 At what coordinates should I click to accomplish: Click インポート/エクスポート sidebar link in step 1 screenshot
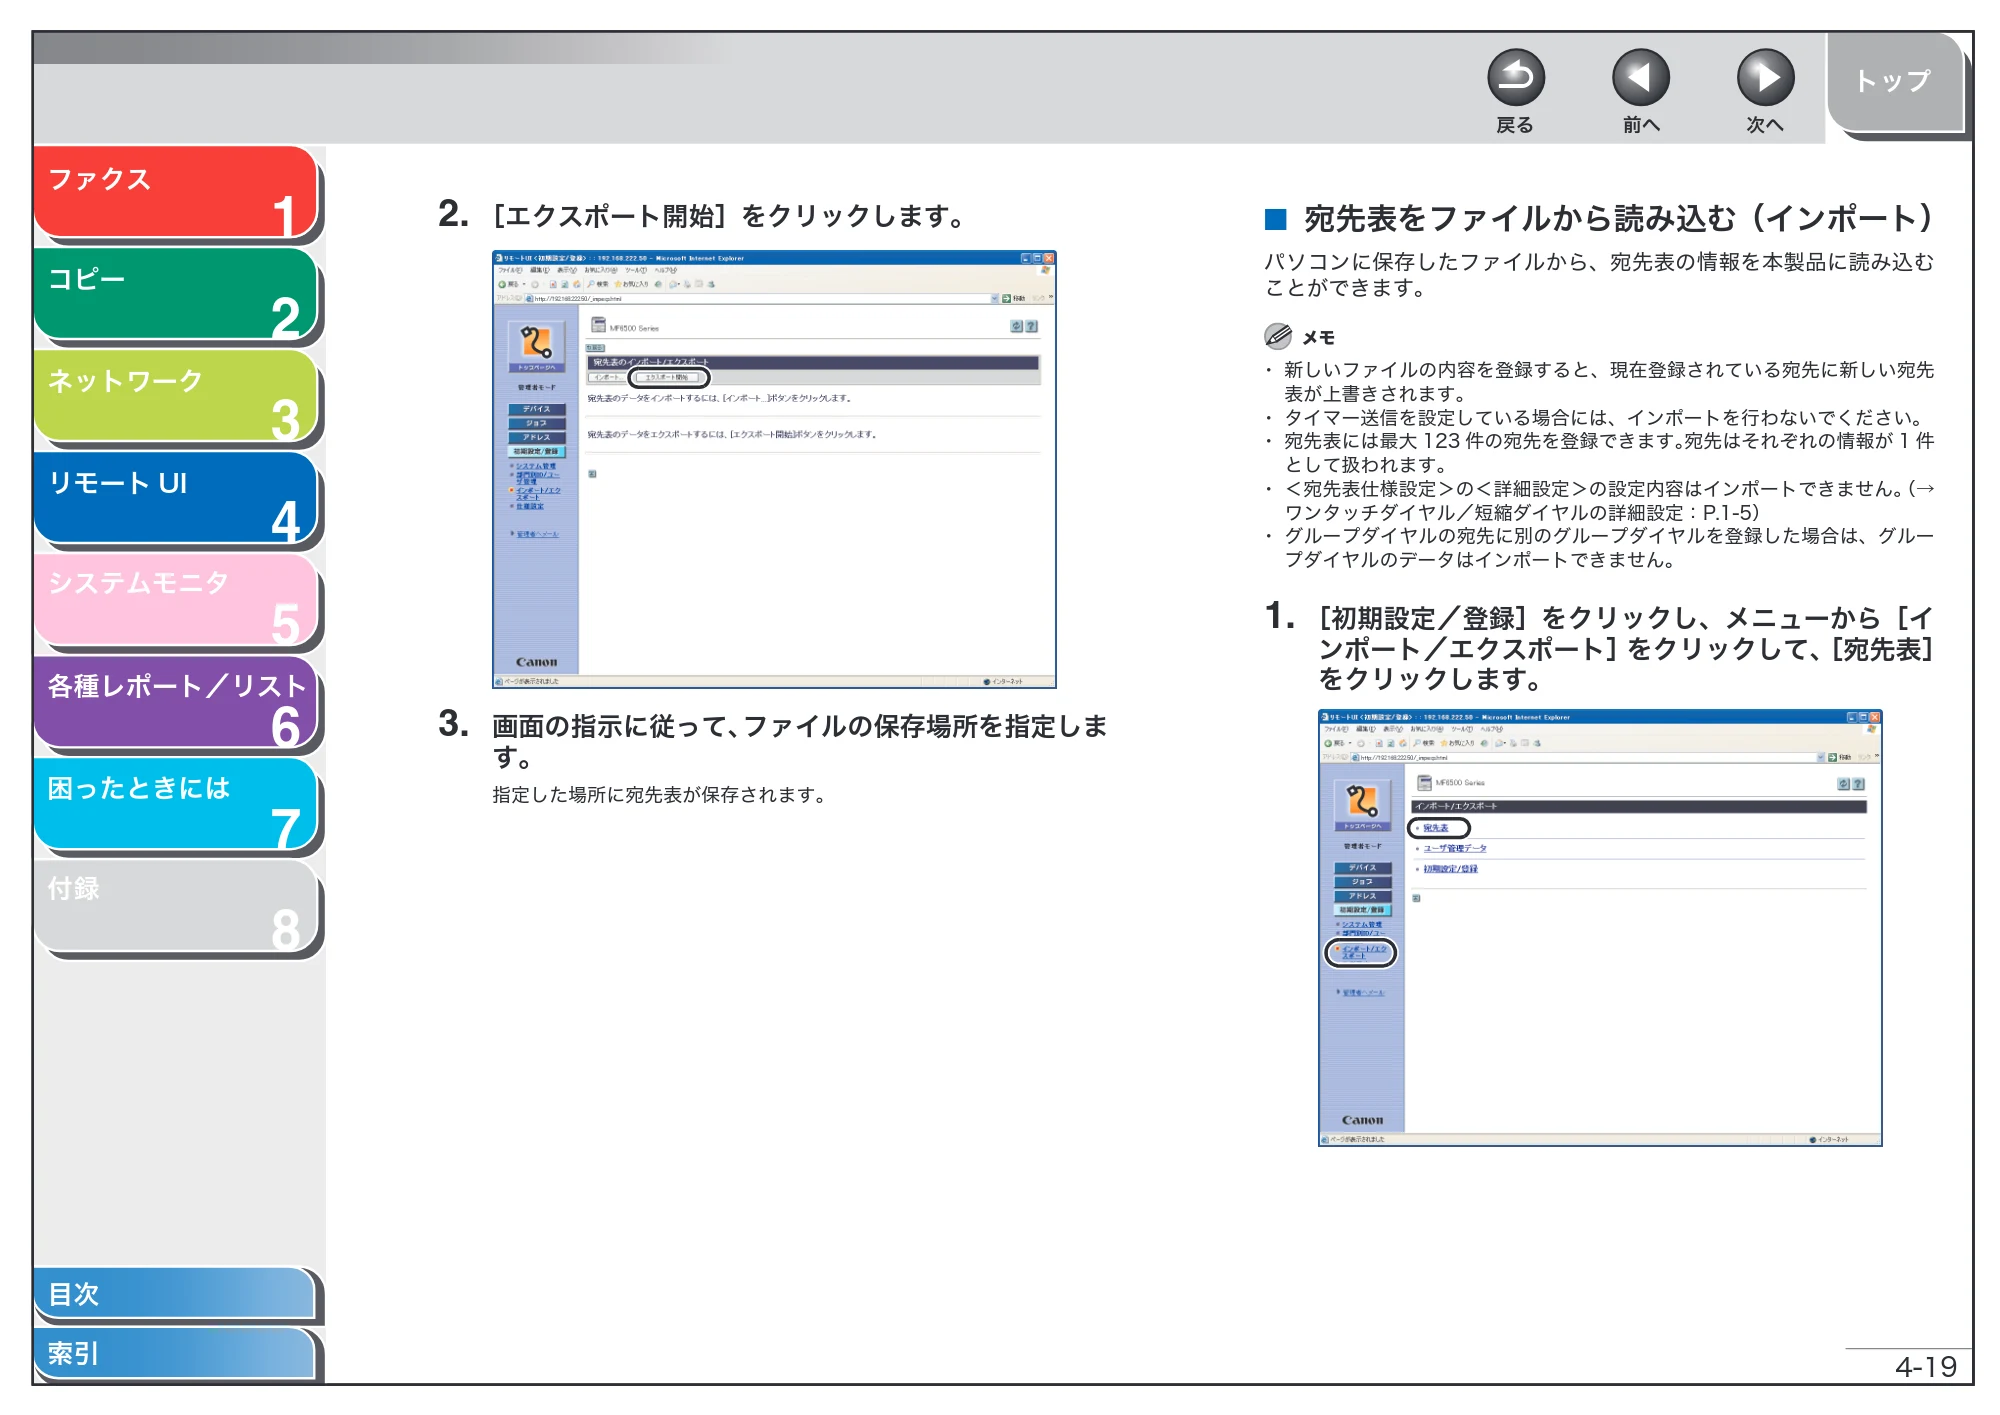pyautogui.click(x=1363, y=952)
